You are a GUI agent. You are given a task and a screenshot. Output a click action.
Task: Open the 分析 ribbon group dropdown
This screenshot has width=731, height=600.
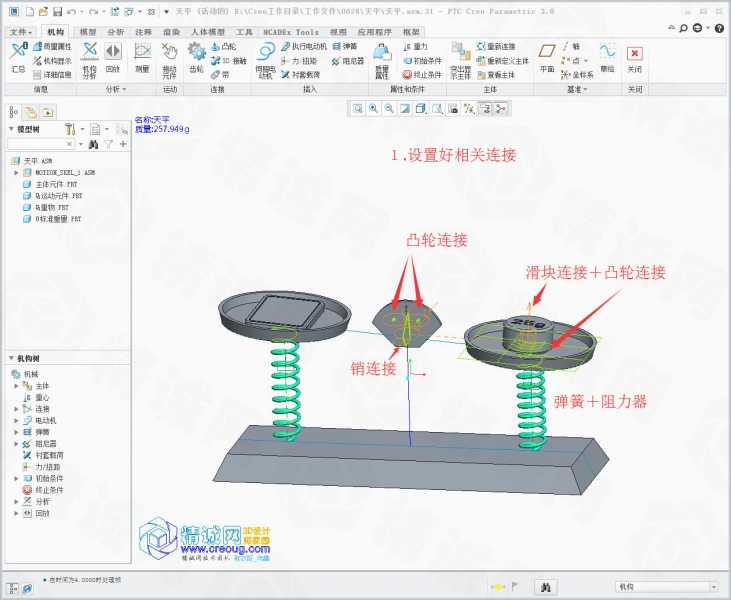pos(116,89)
